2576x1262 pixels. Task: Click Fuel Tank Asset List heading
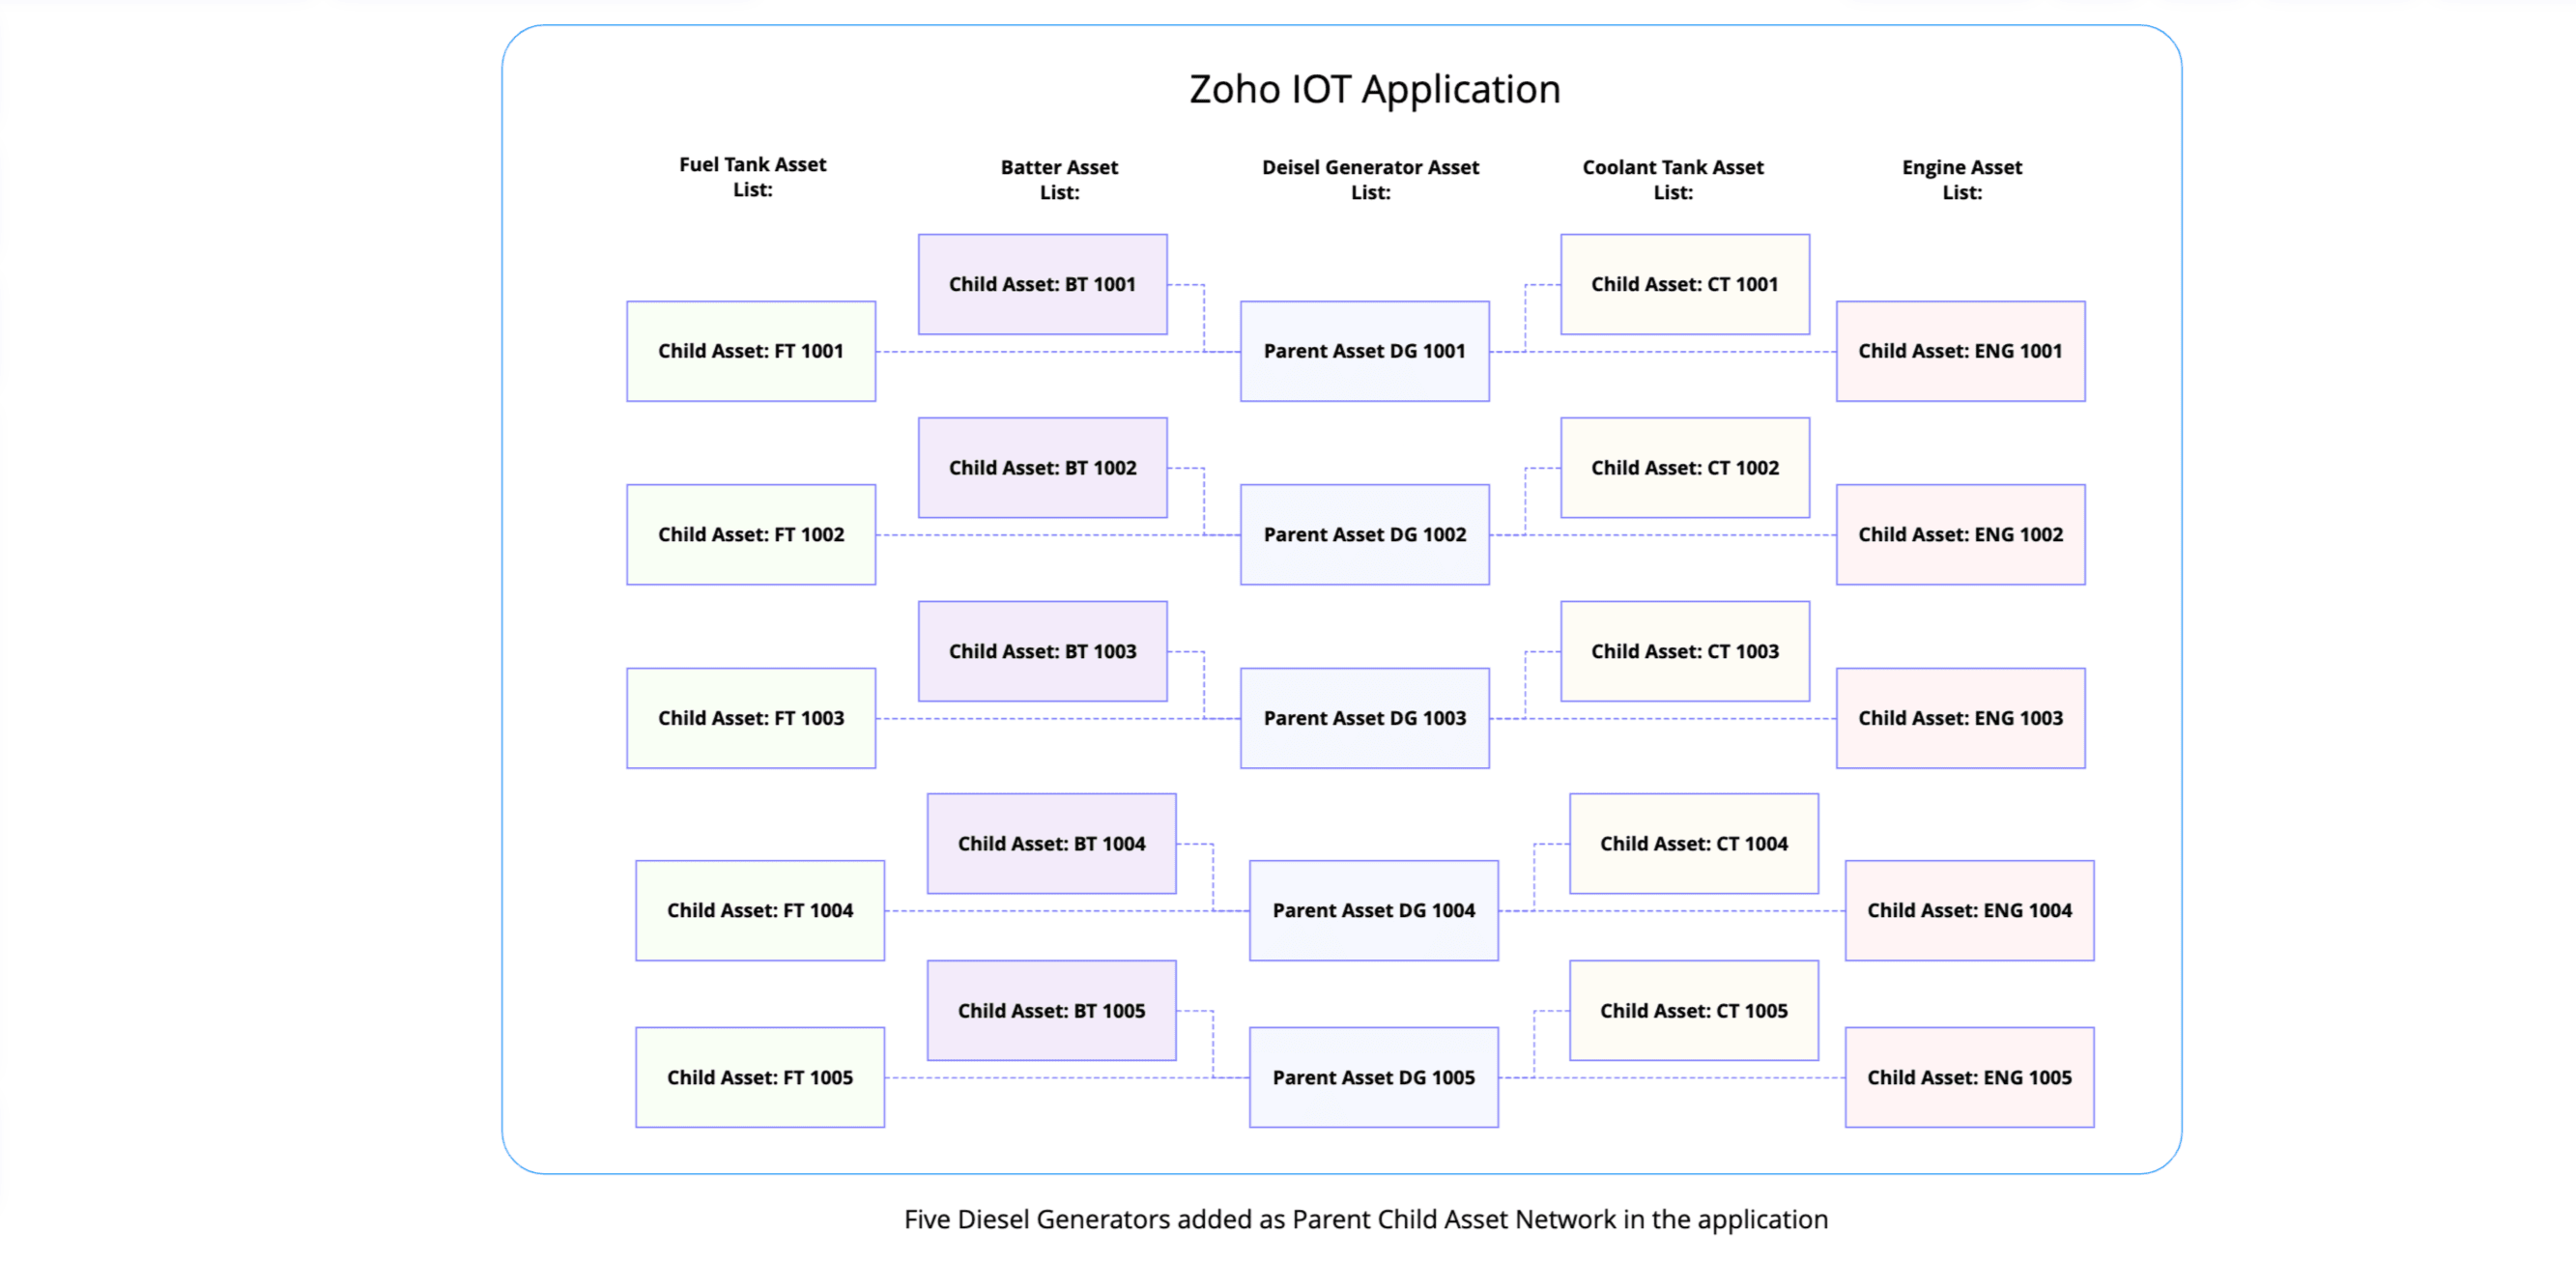tap(752, 177)
